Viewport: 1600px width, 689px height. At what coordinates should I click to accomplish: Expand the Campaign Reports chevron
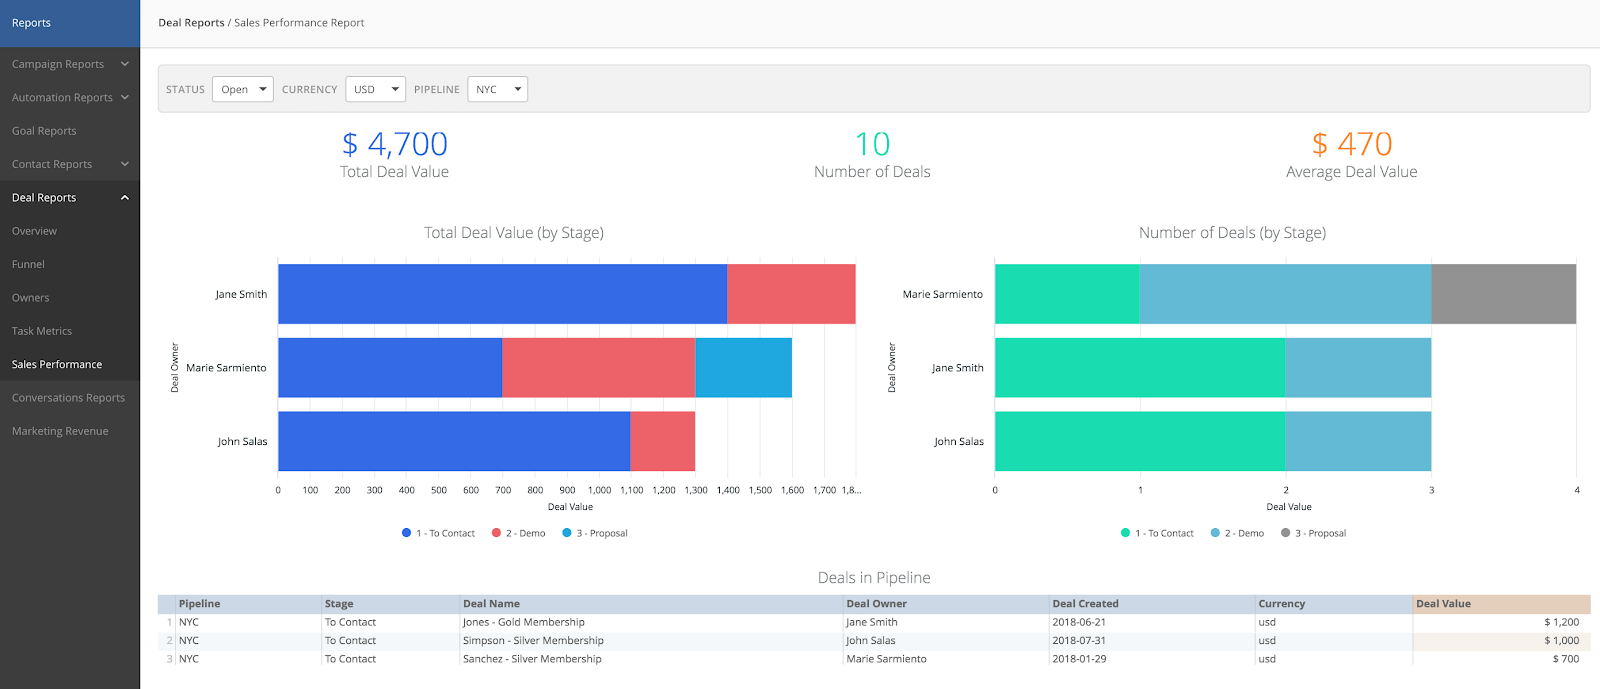pos(125,64)
